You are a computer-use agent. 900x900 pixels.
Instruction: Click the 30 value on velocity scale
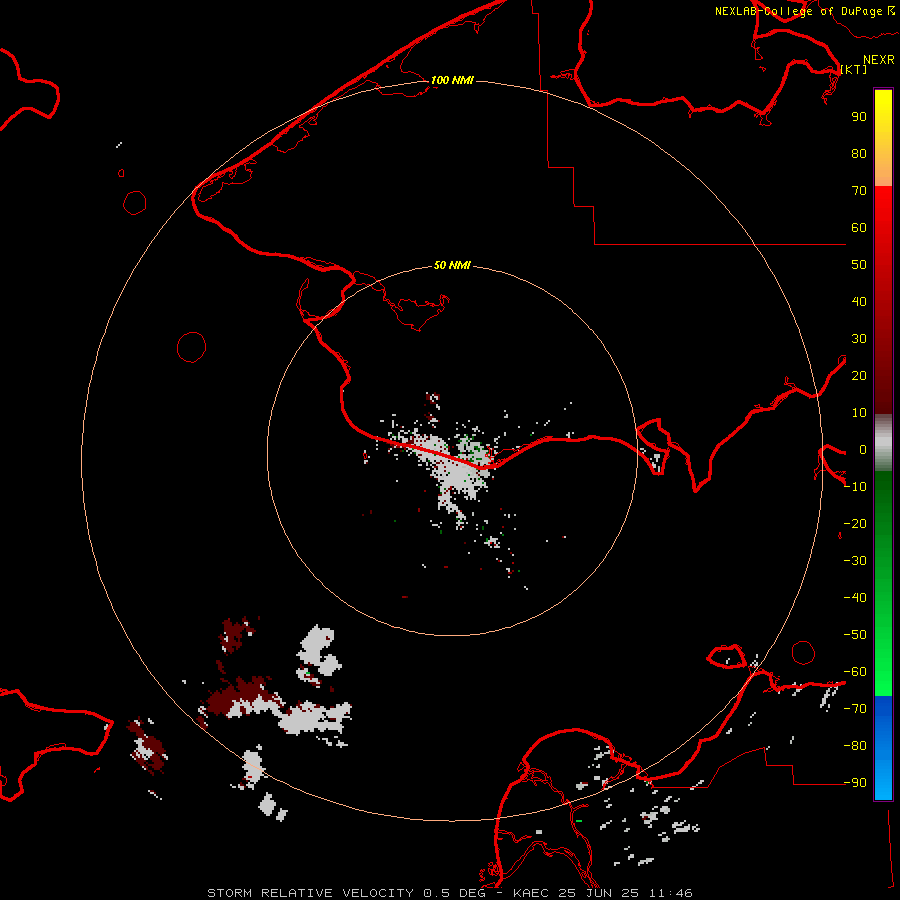click(x=859, y=339)
